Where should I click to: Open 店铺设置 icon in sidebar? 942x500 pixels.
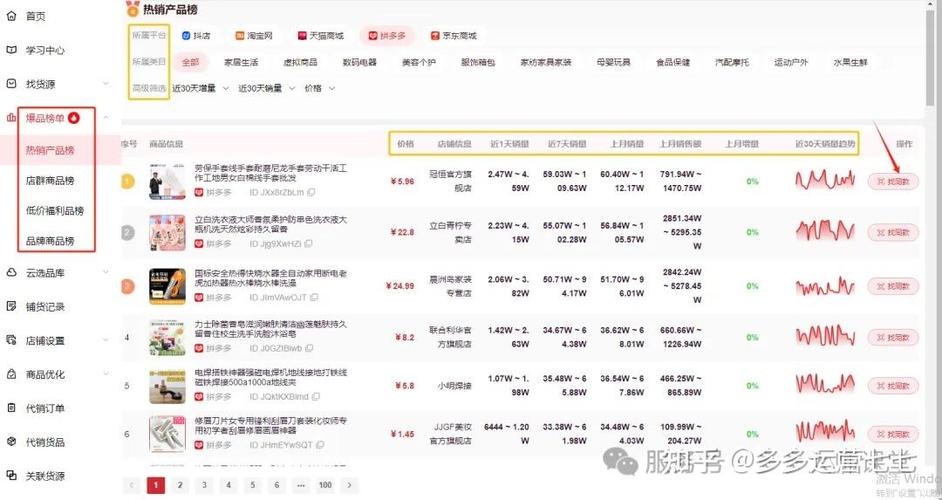point(11,340)
